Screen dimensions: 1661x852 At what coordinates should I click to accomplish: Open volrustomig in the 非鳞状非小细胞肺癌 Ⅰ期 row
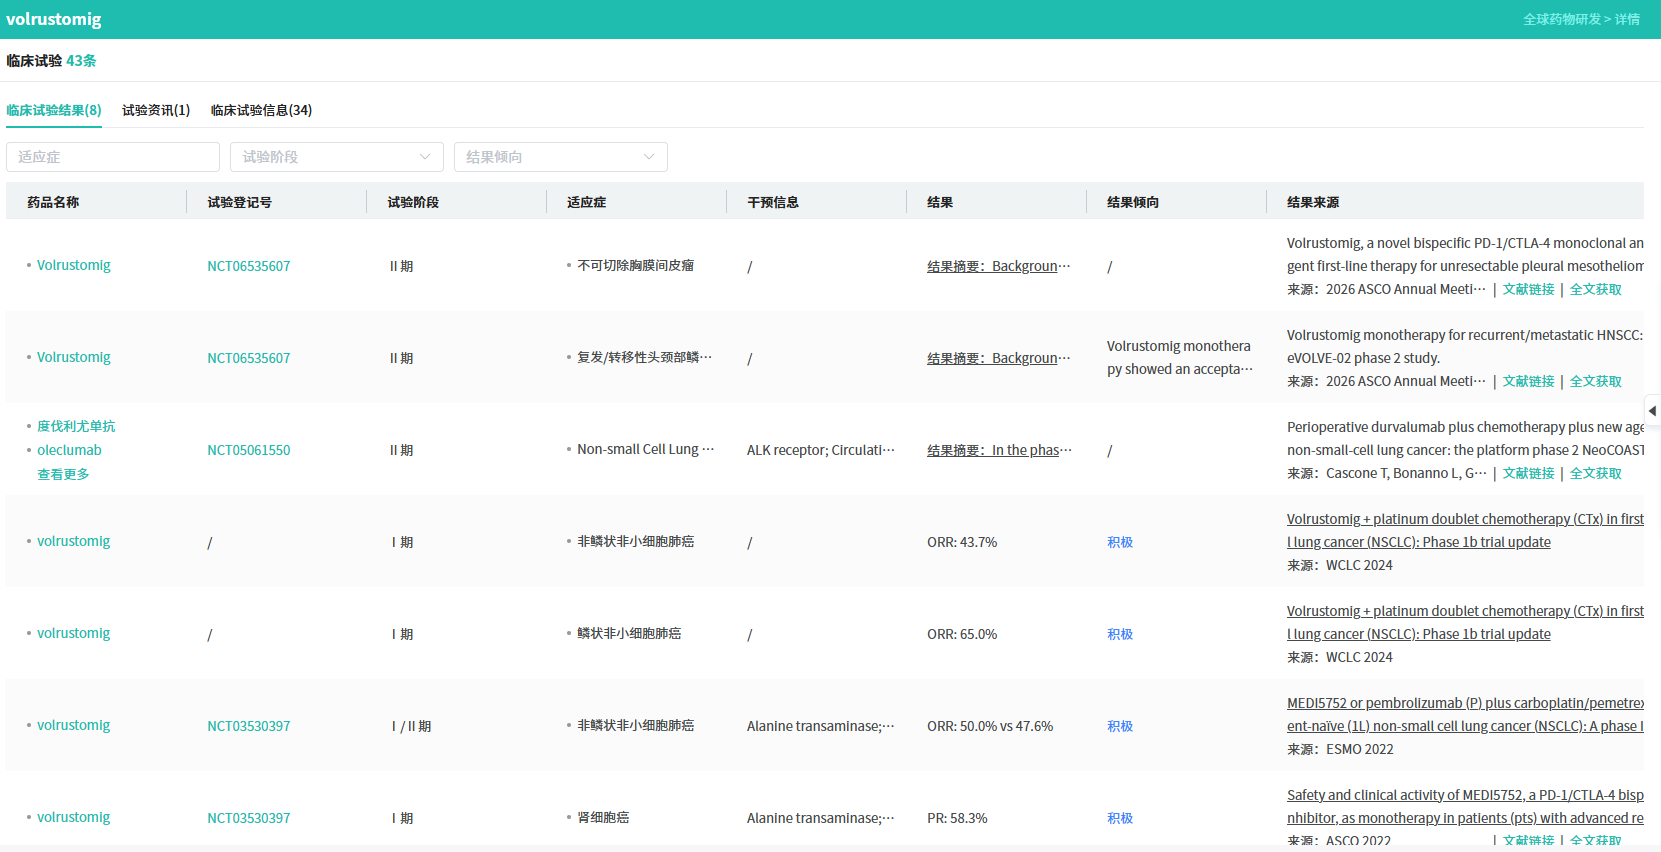pos(74,541)
